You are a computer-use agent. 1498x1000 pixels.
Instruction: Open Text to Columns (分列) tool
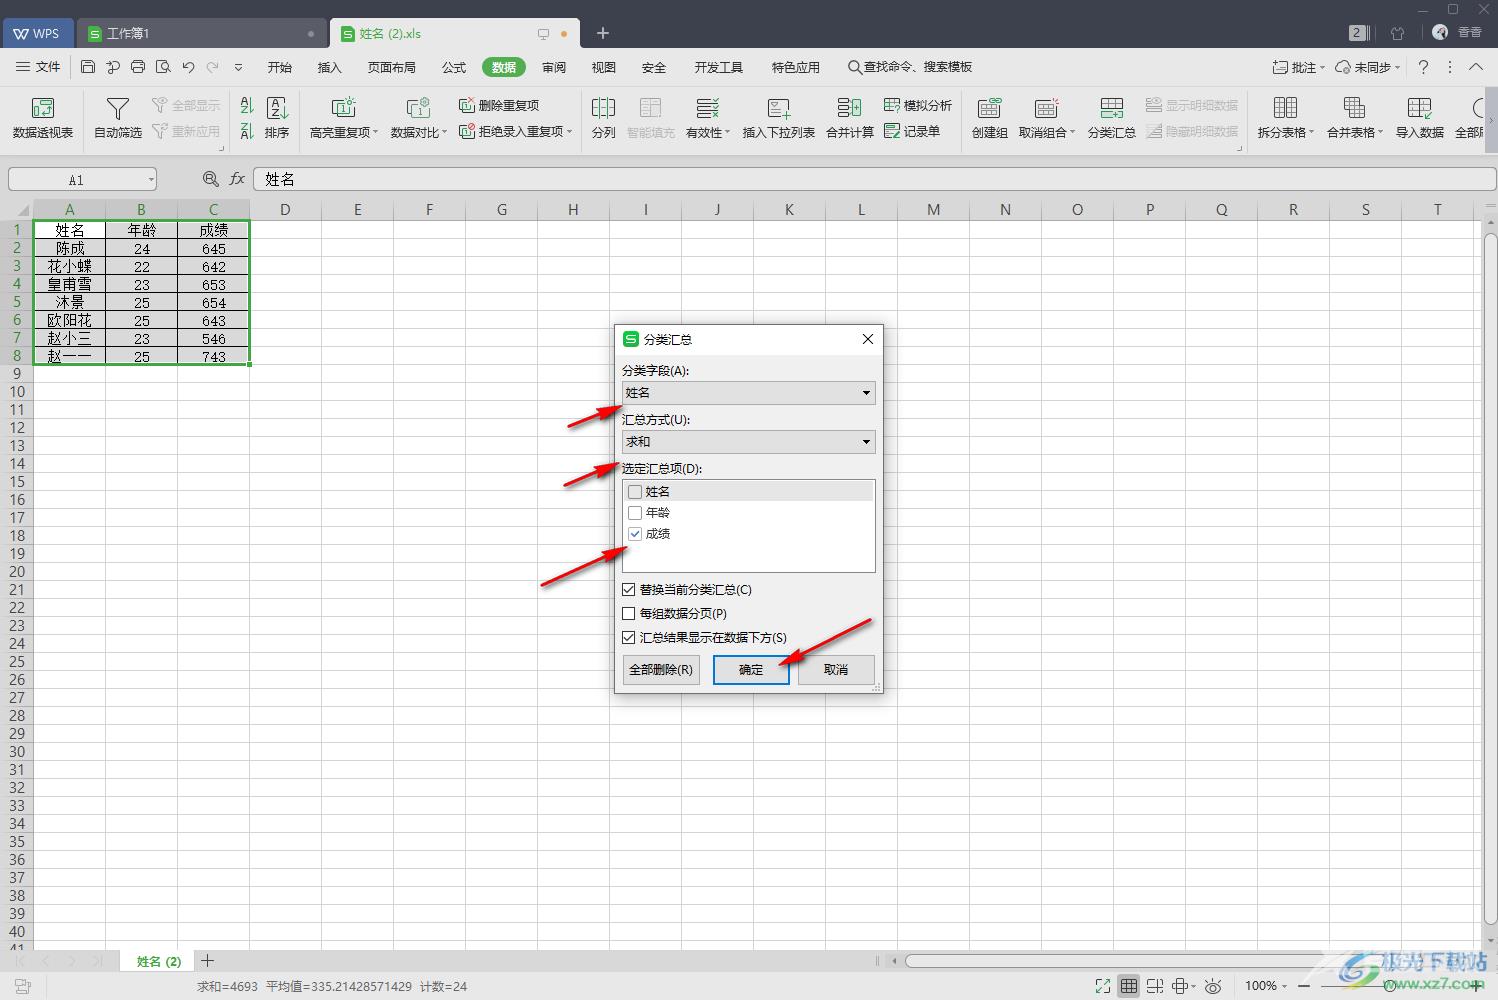[x=603, y=117]
